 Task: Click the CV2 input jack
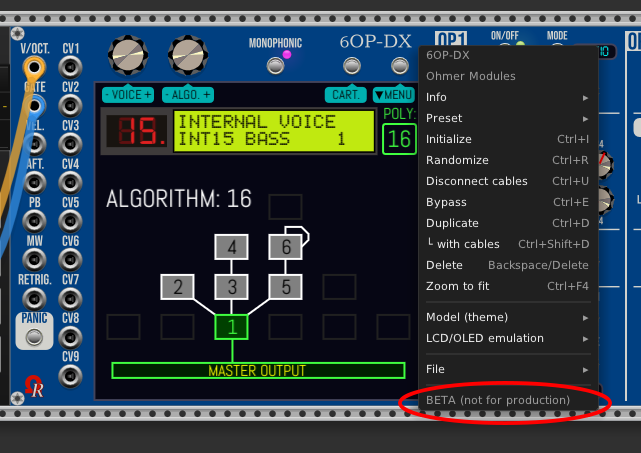click(x=70, y=106)
